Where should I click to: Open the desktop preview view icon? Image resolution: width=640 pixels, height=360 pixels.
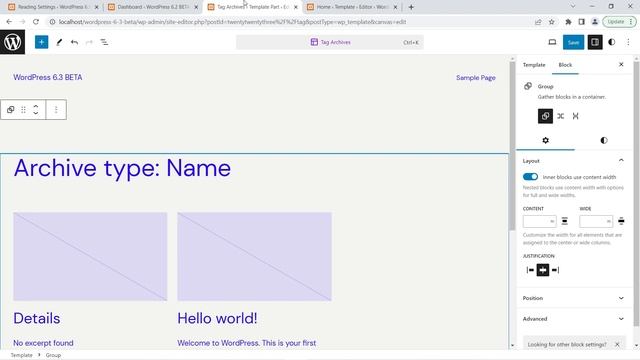552,42
